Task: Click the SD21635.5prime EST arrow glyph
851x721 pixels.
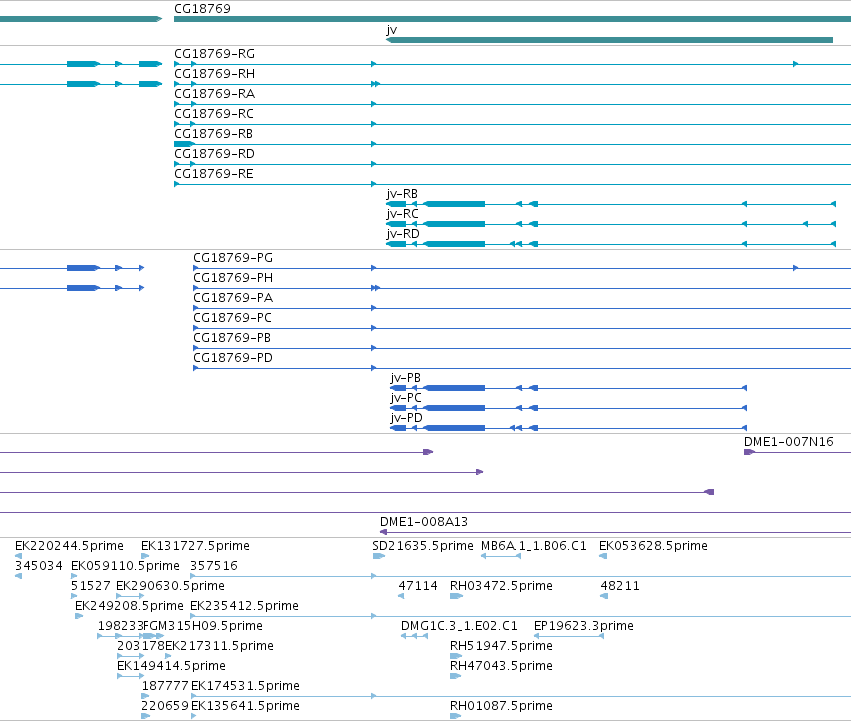Action: pos(379,556)
